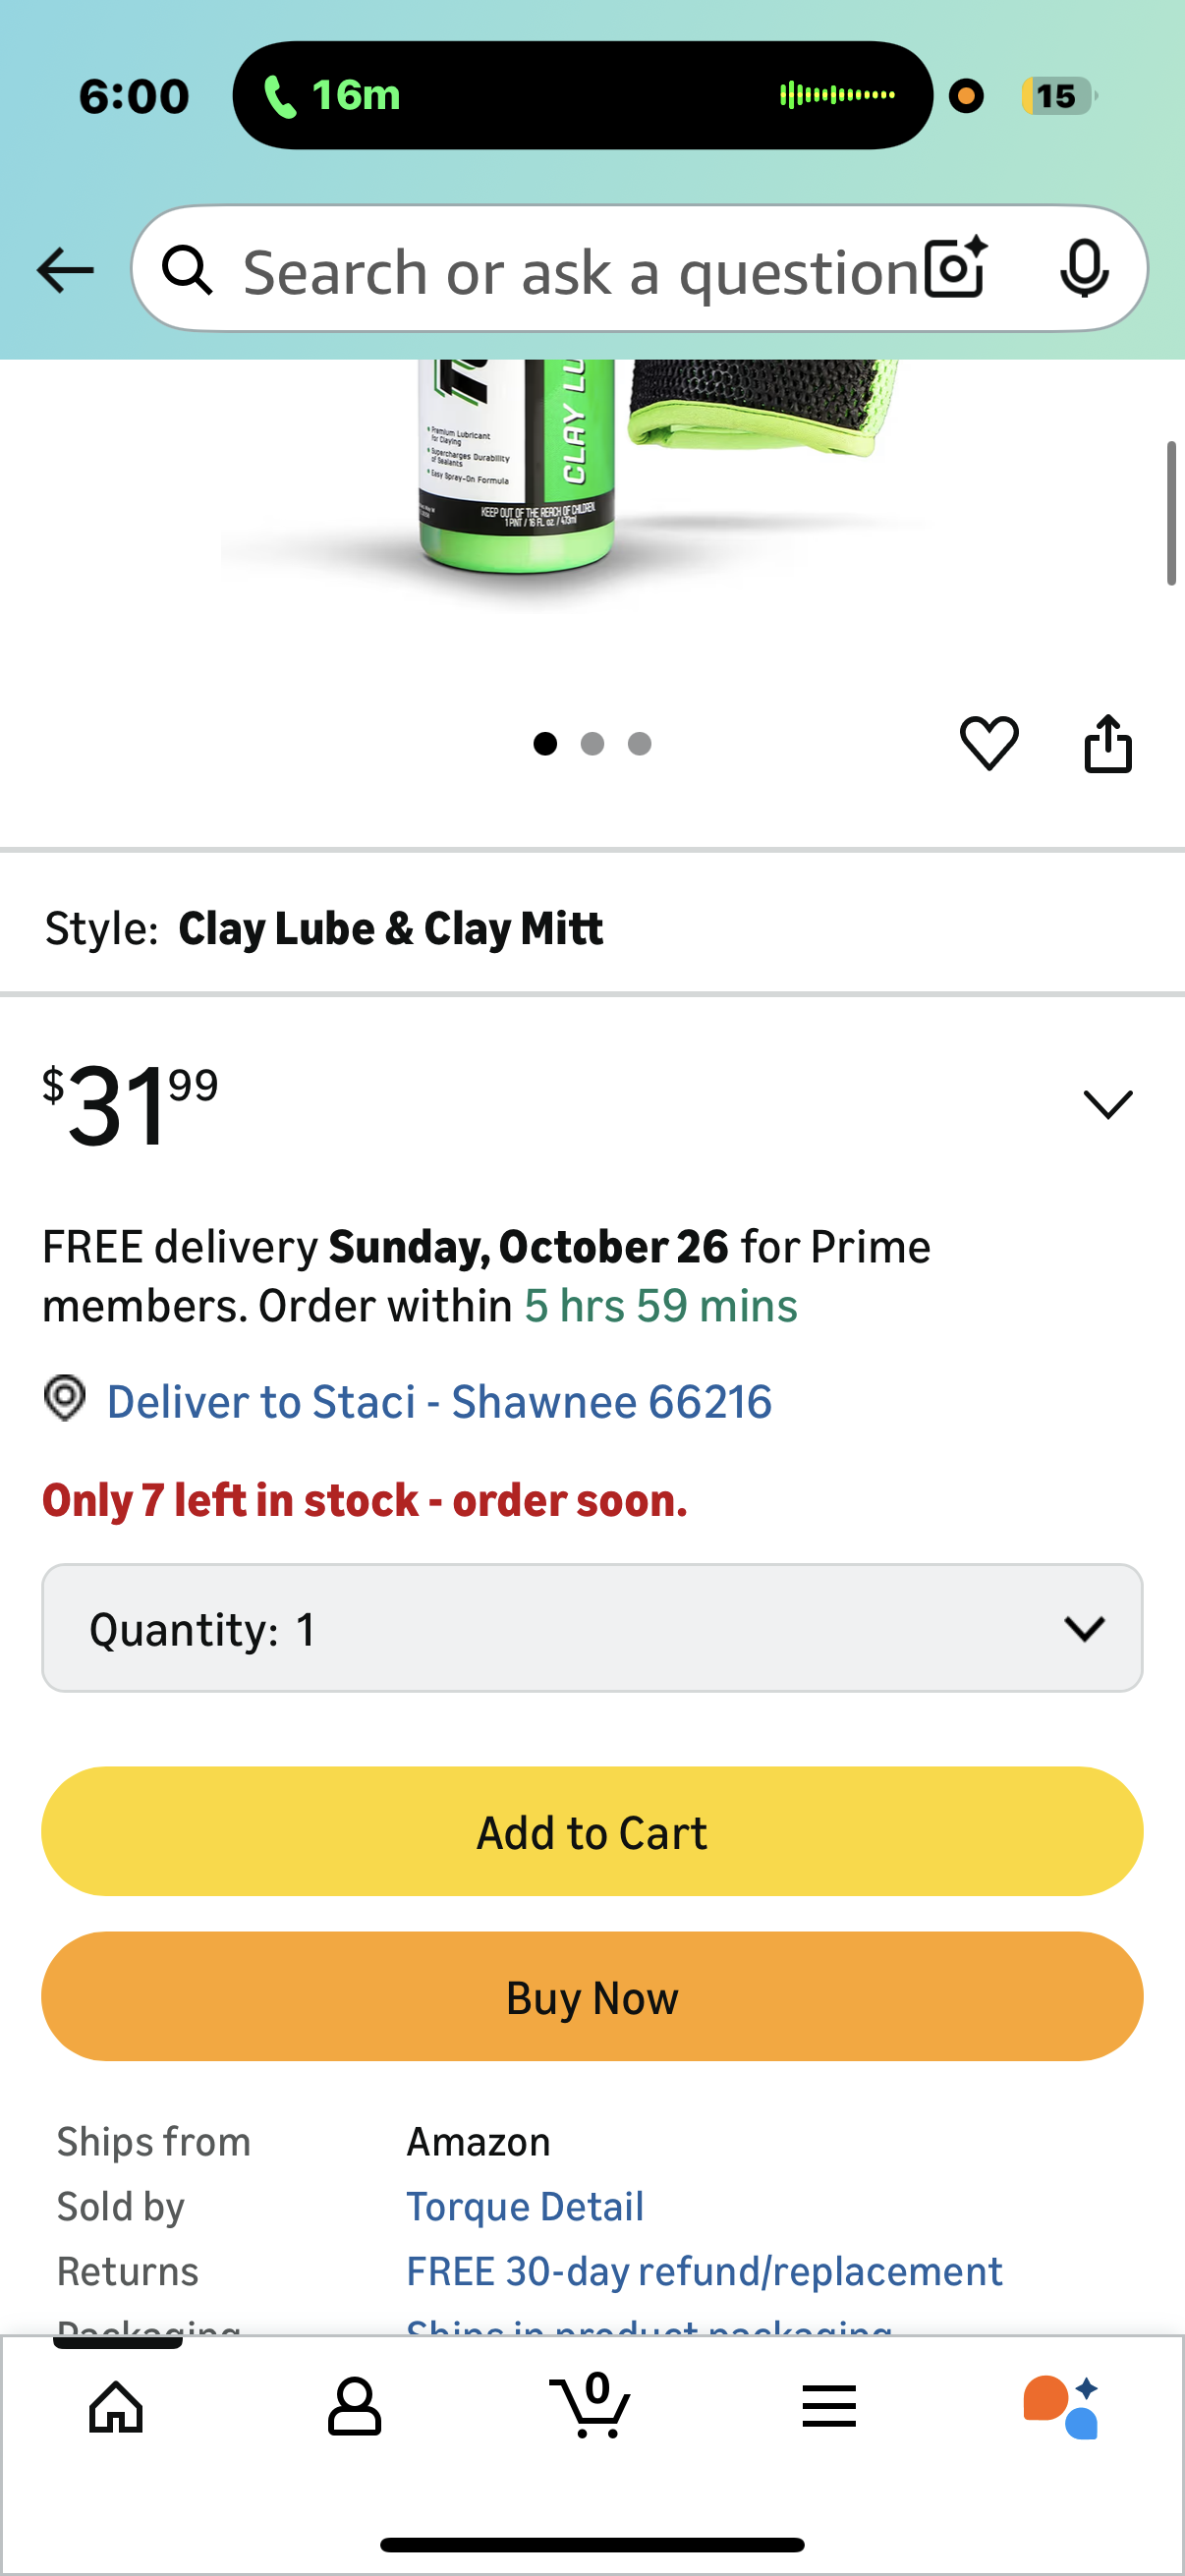Open the Home tab icon
The height and width of the screenshot is (2576, 1185).
point(116,2407)
